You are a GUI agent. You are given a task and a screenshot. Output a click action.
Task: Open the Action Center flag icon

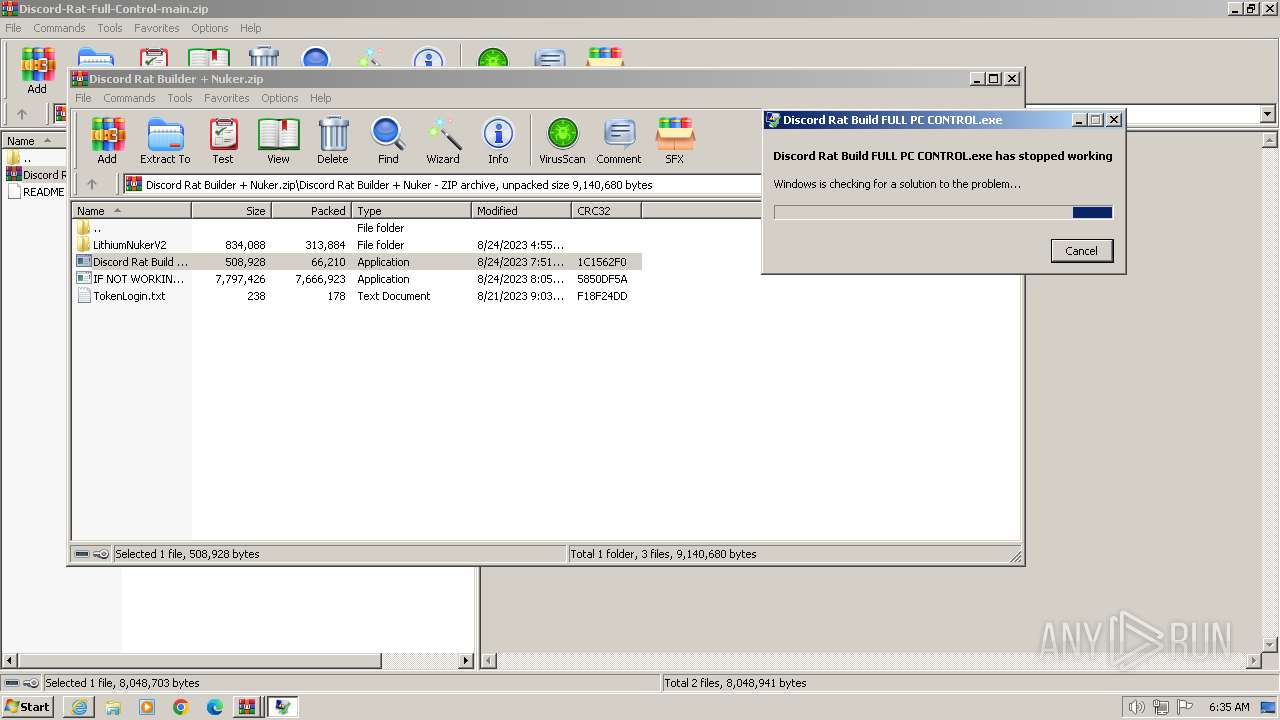(x=1185, y=707)
